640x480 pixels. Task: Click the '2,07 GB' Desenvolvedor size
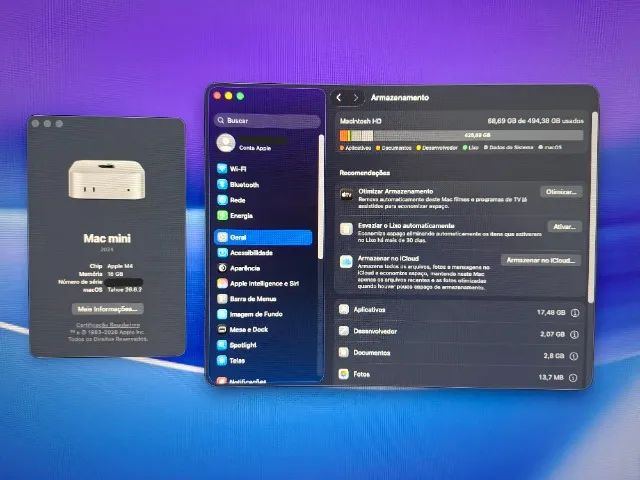point(553,334)
